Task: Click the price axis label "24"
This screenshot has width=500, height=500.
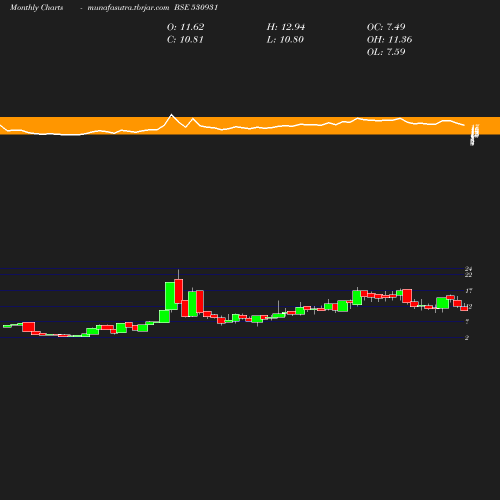Action: (469, 269)
